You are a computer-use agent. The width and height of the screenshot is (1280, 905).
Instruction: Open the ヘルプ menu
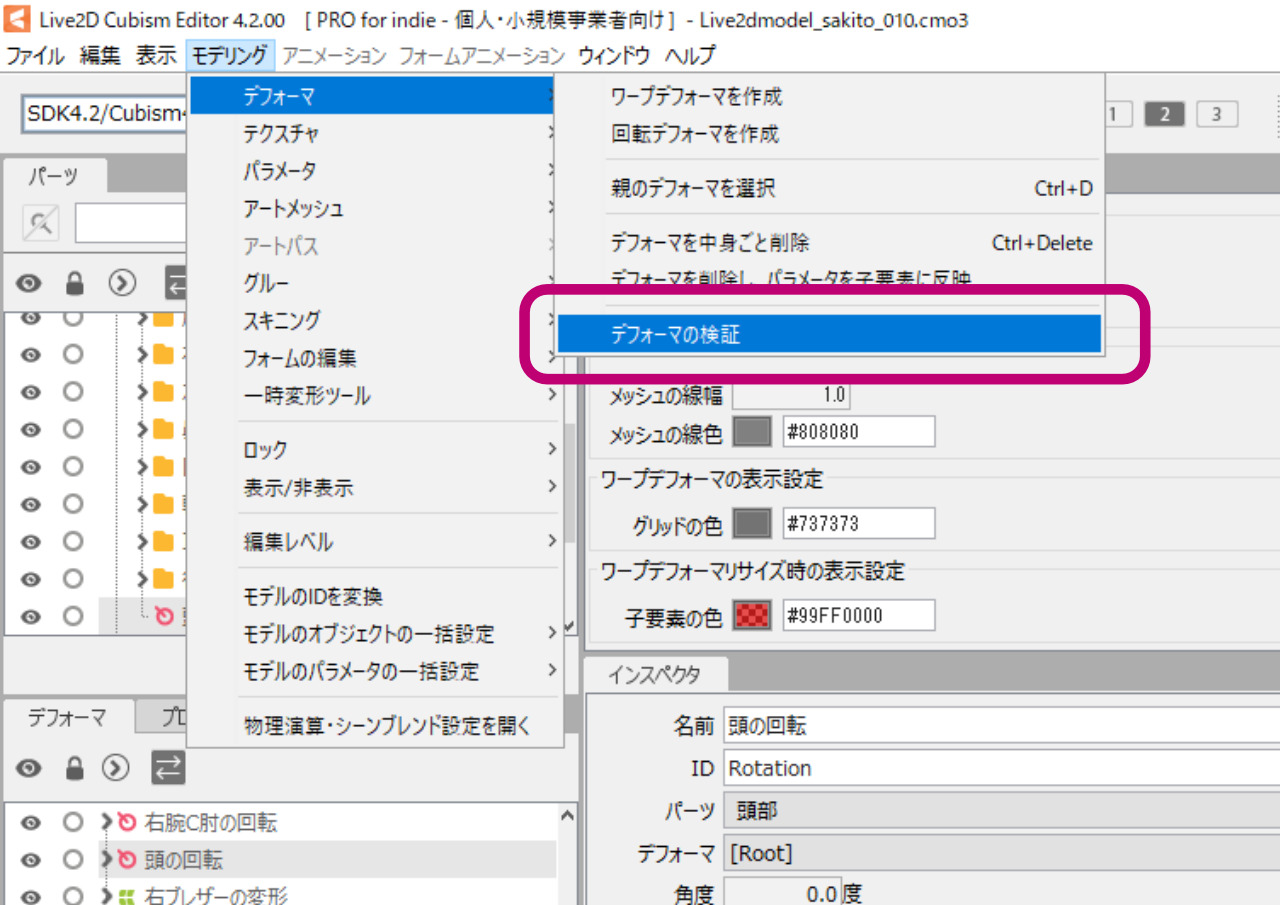(690, 56)
